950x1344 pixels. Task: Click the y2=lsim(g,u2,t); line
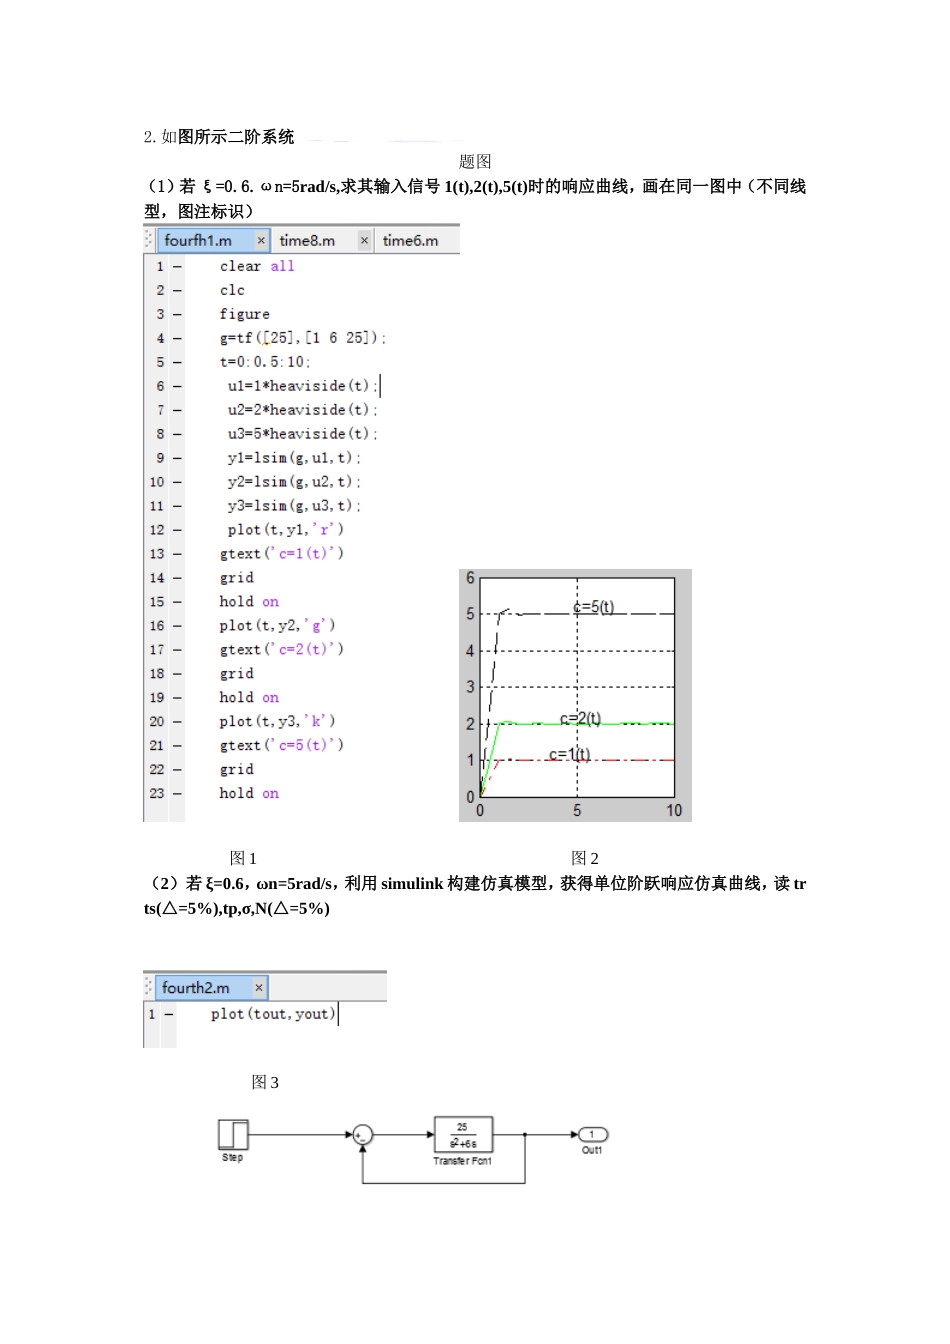click(x=294, y=482)
